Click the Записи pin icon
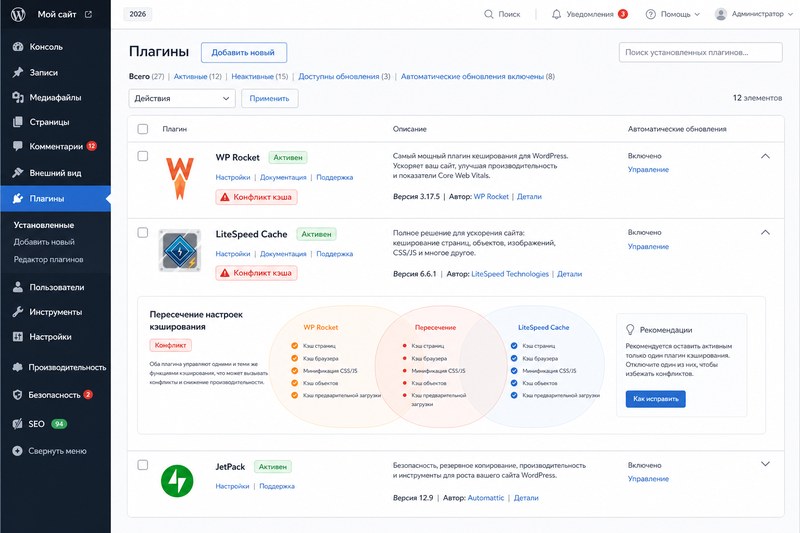The image size is (800, 533). [18, 72]
